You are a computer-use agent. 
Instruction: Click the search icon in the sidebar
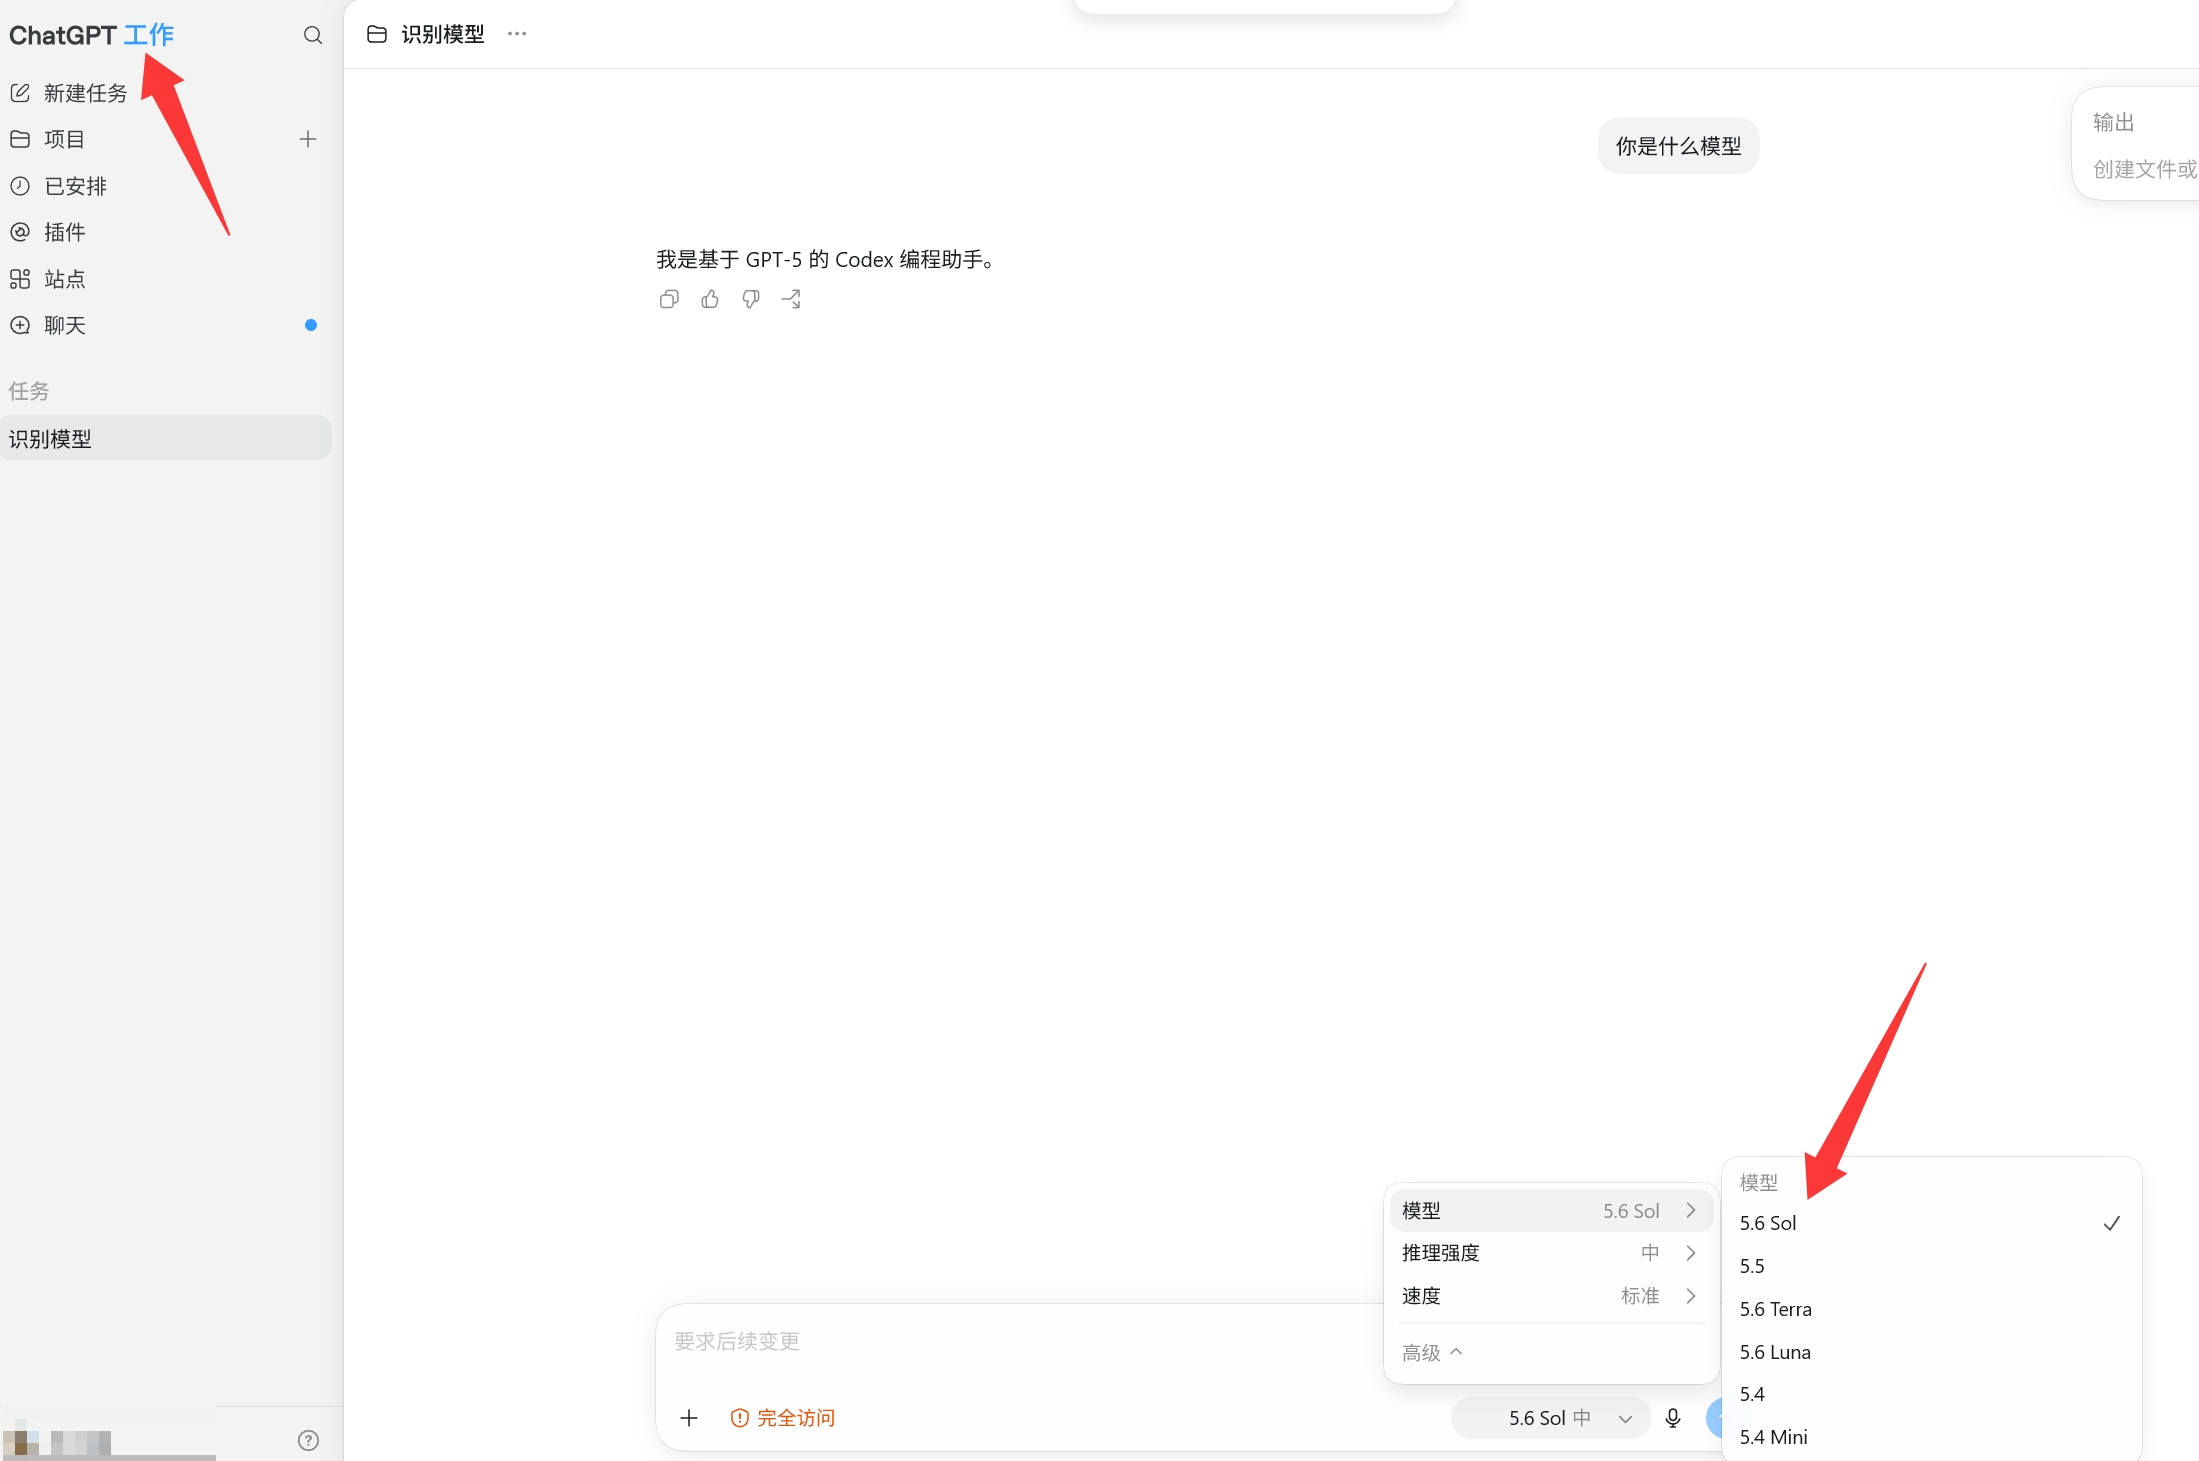coord(313,35)
